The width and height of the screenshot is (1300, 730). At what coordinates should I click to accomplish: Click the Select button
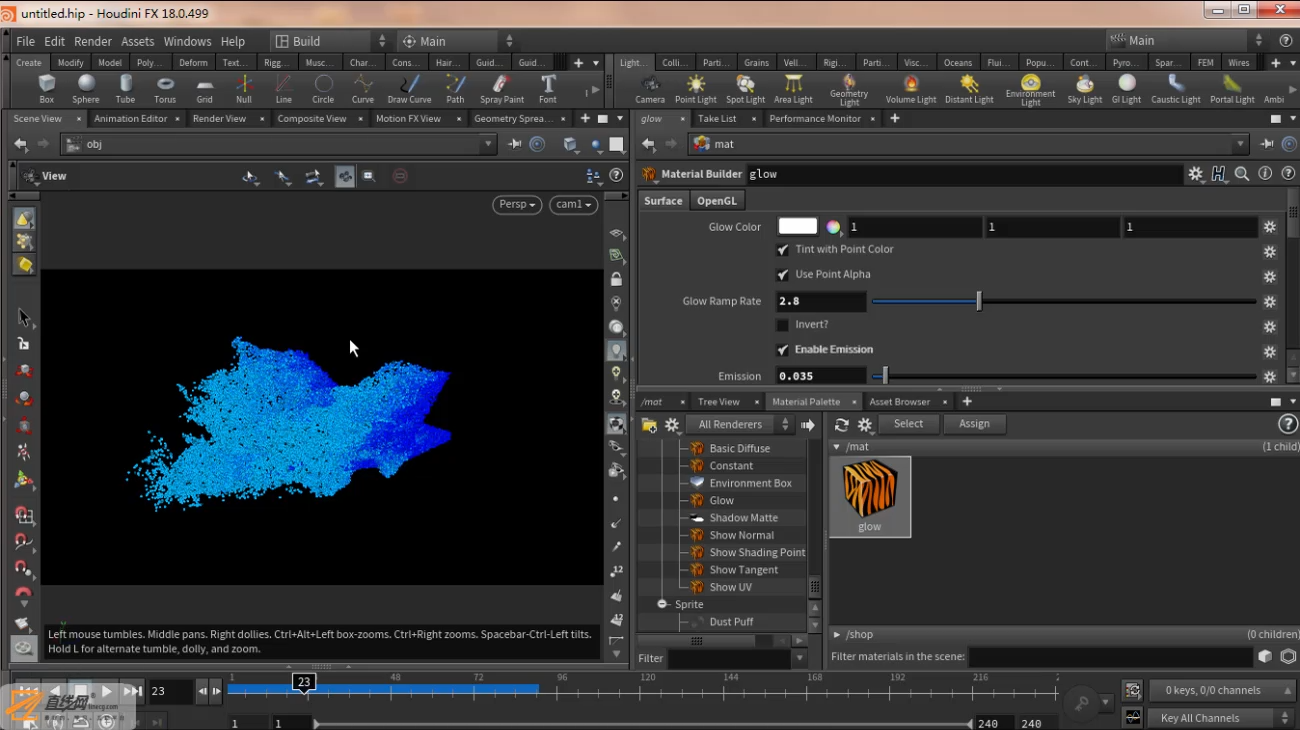[908, 424]
